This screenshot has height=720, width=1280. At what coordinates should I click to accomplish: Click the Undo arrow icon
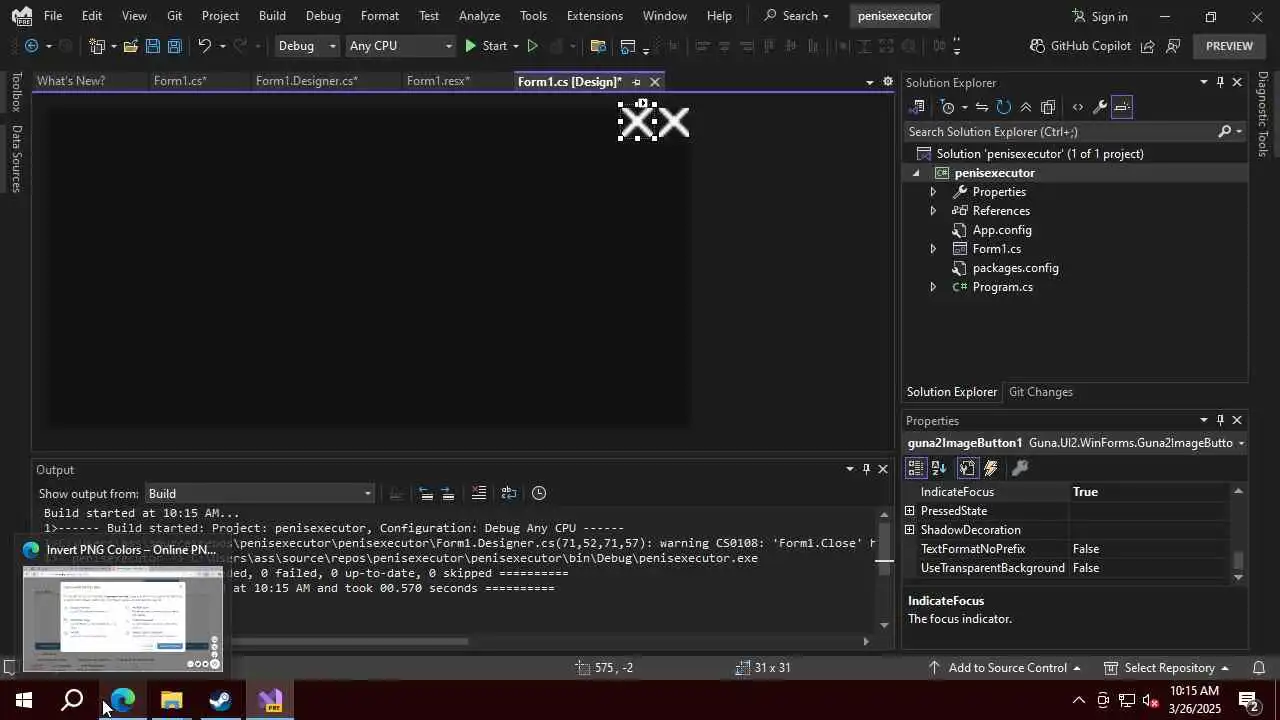204,46
